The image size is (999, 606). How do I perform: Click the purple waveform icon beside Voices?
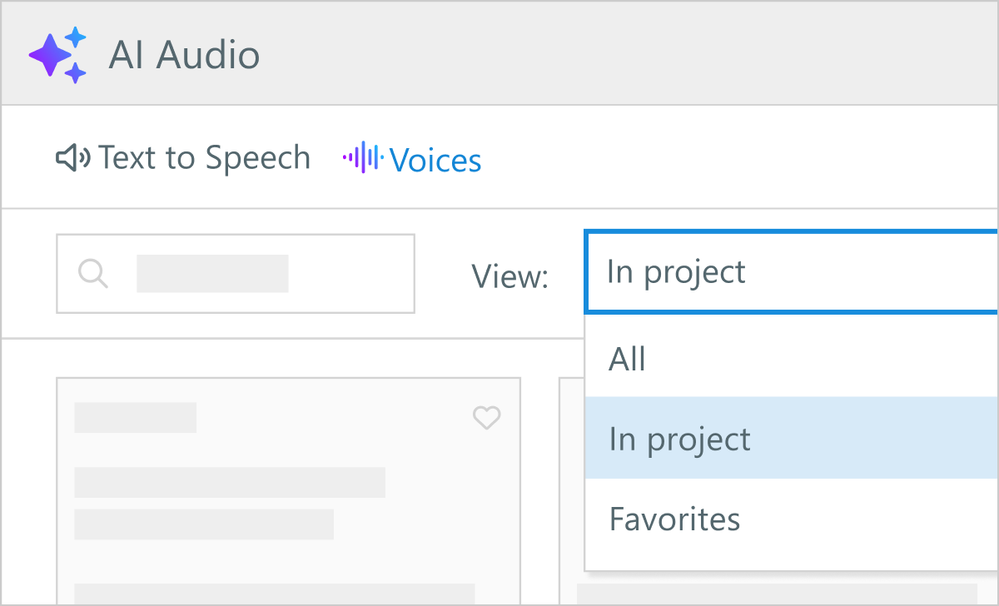click(x=363, y=158)
